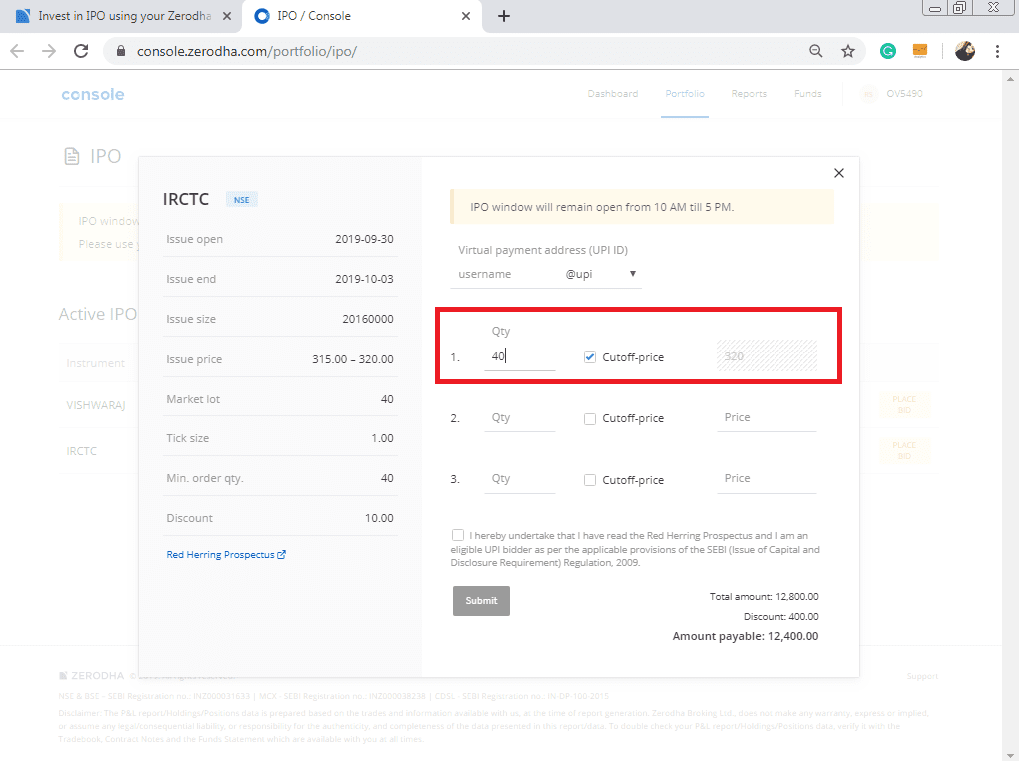The width and height of the screenshot is (1021, 761).
Task: Switch to Invest in IPO using Zerodha tab
Action: (120, 16)
